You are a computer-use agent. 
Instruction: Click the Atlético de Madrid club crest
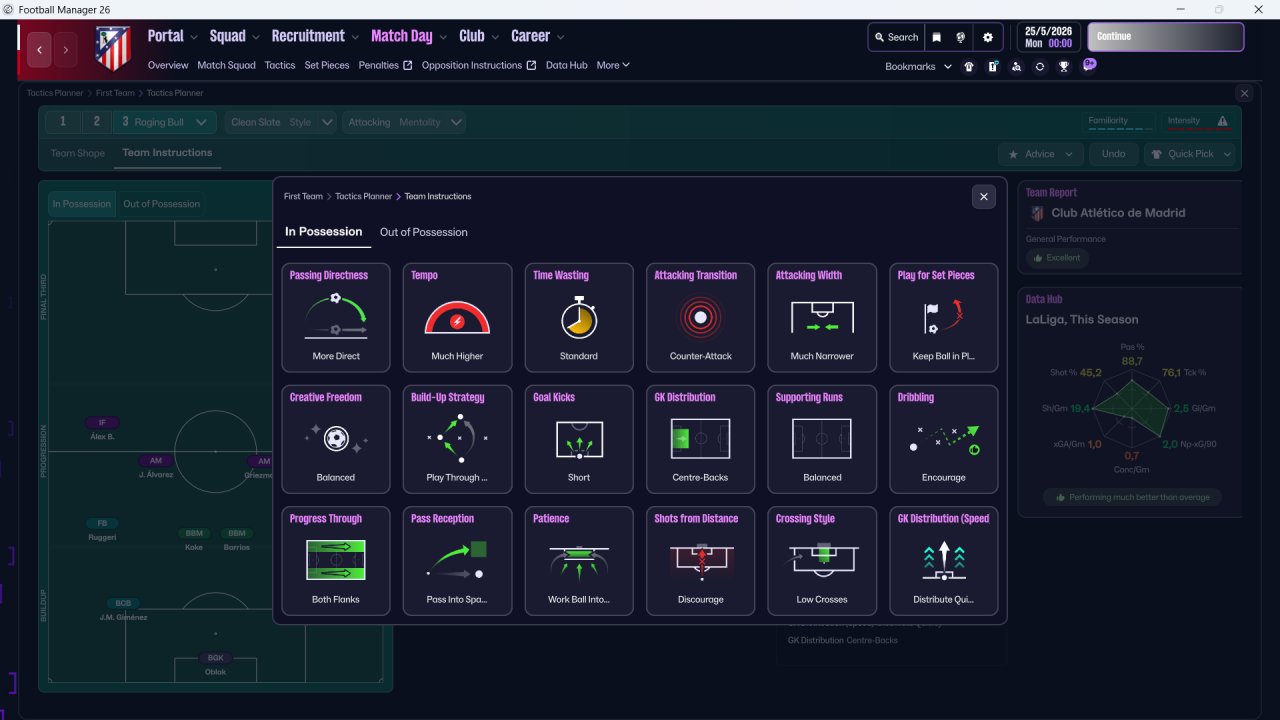tap(113, 48)
